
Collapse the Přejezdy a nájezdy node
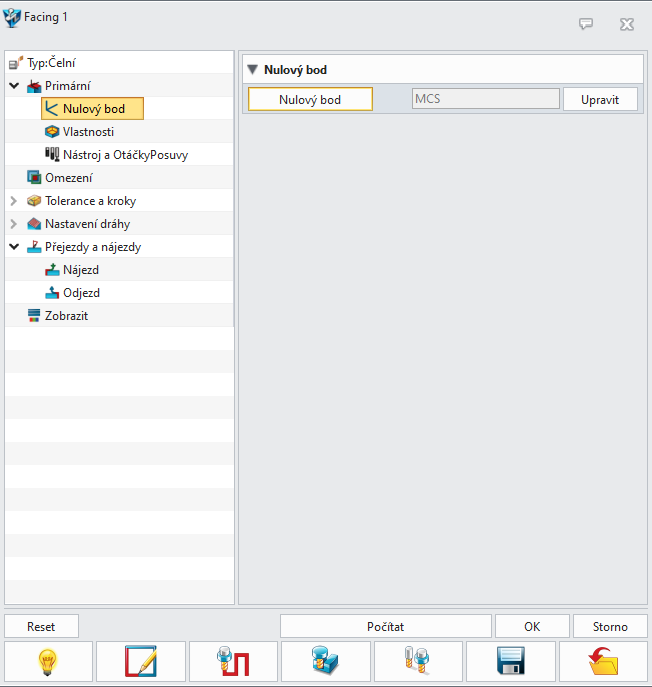click(14, 247)
